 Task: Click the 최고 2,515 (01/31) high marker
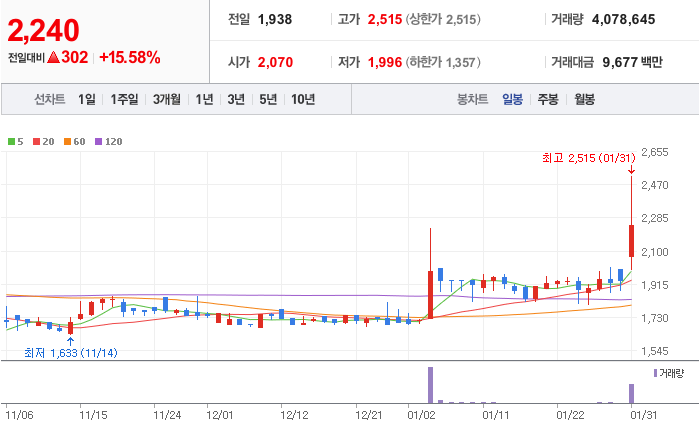point(588,158)
